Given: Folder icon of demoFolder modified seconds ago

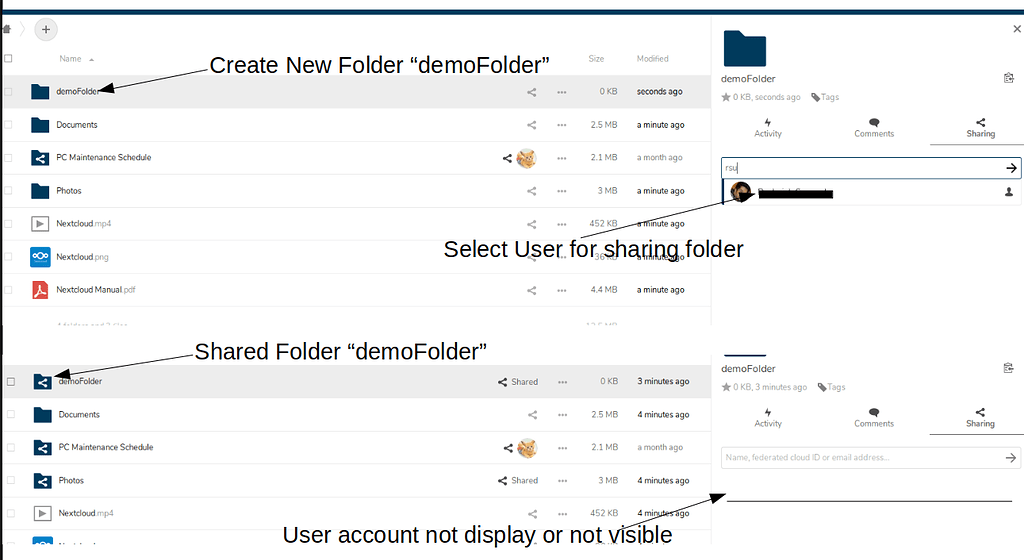Looking at the screenshot, I should tap(40, 91).
